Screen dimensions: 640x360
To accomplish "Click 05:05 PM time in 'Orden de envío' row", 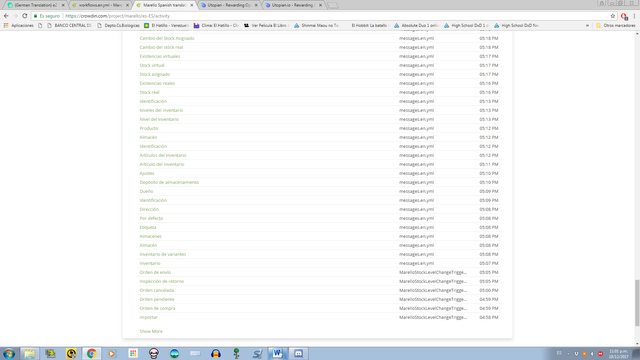I will 489,272.
